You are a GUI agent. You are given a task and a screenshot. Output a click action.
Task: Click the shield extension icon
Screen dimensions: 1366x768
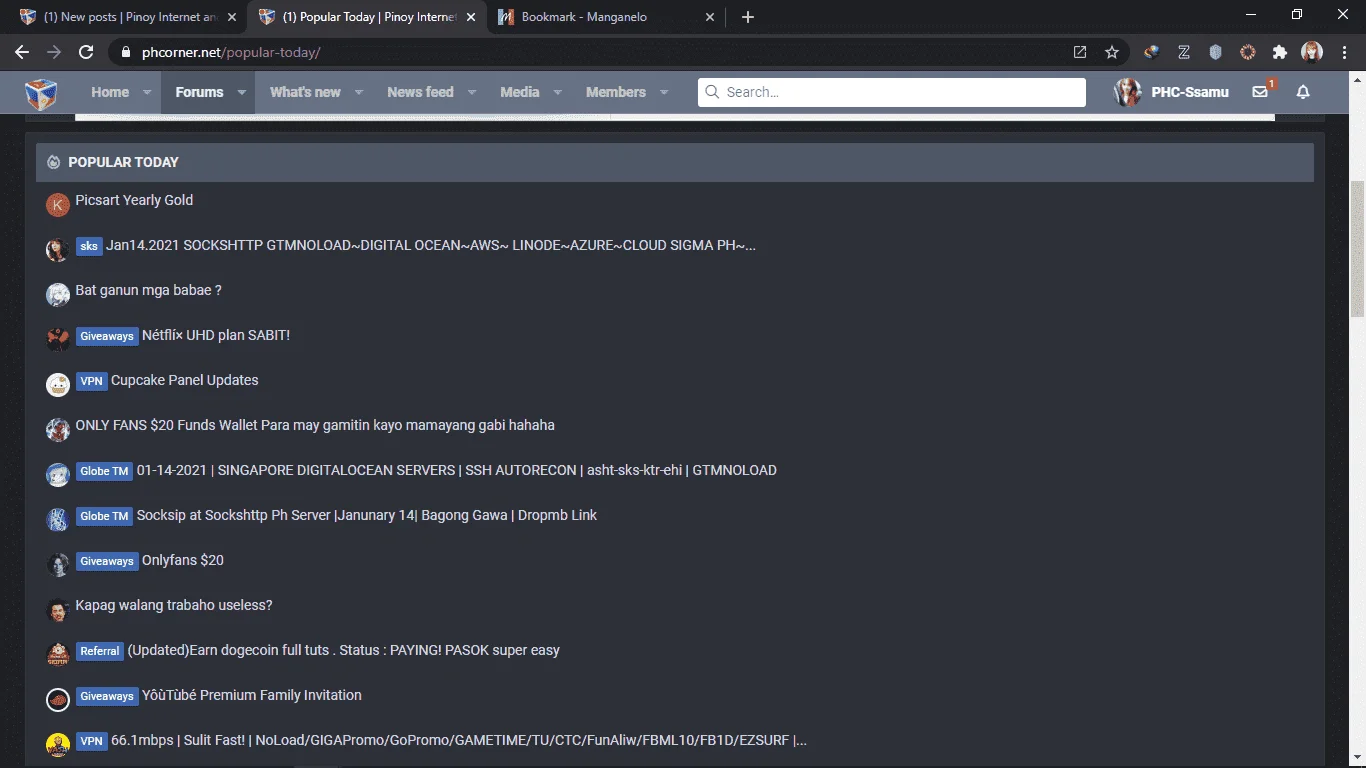1216,52
